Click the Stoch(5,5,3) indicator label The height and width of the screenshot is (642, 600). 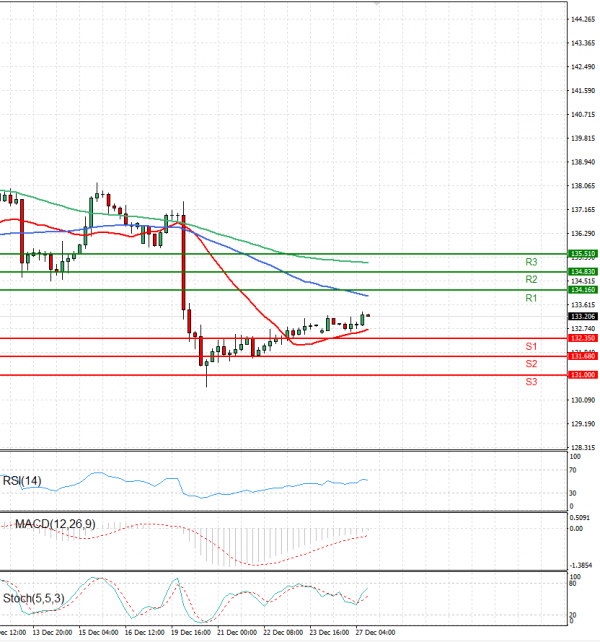(x=34, y=599)
